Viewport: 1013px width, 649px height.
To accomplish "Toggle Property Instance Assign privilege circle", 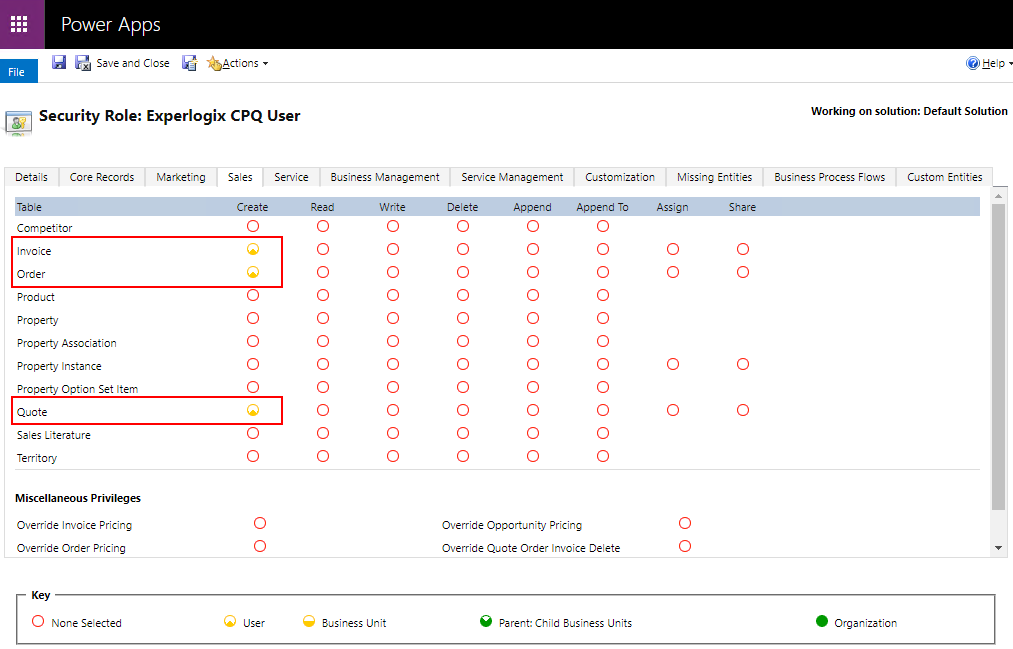I will pyautogui.click(x=673, y=364).
